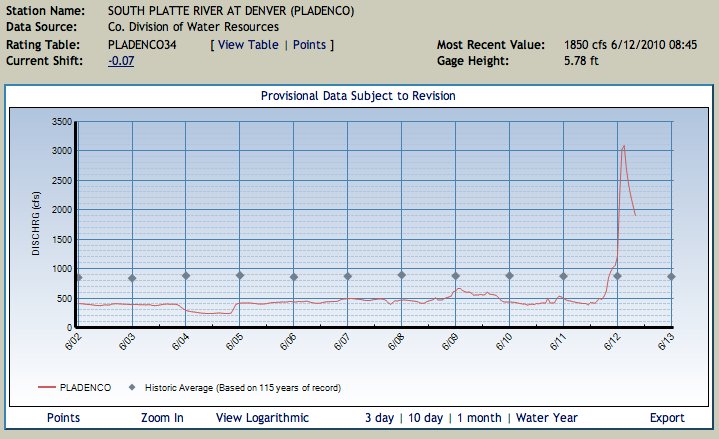The height and width of the screenshot is (439, 719).
Task: Select the 3 day time range
Action: point(378,418)
